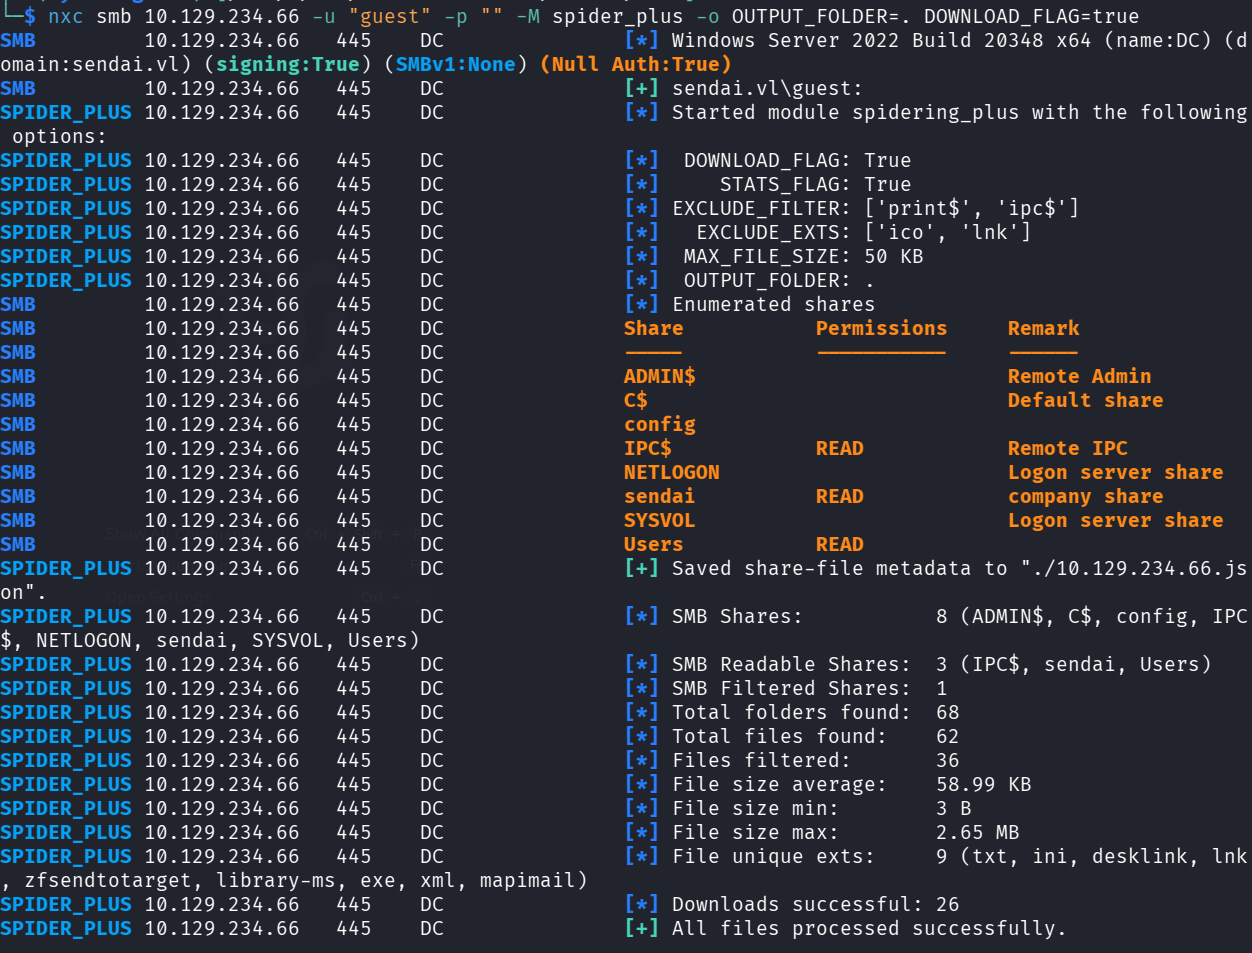Screen dimensions: 1252x953
Task: Click "Windows Server 2022 Build 20348 x64" text
Action: pos(881,40)
